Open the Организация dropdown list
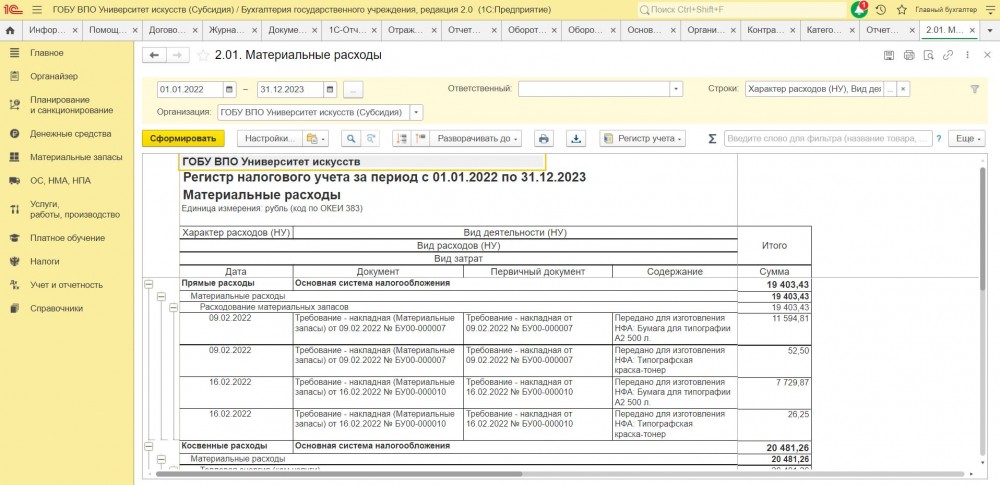This screenshot has height=485, width=1000. pyautogui.click(x=416, y=112)
